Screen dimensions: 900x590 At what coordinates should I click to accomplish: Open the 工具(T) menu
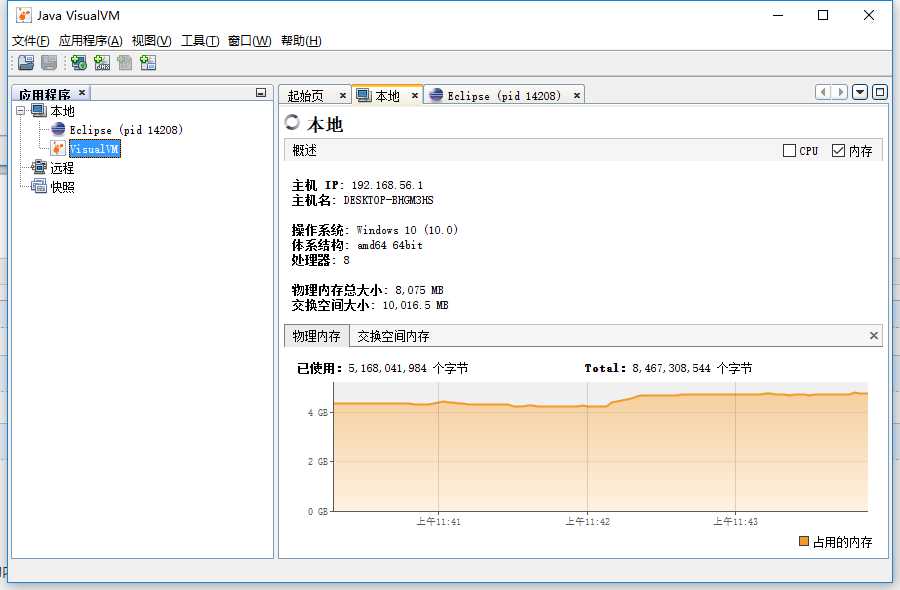(x=200, y=41)
